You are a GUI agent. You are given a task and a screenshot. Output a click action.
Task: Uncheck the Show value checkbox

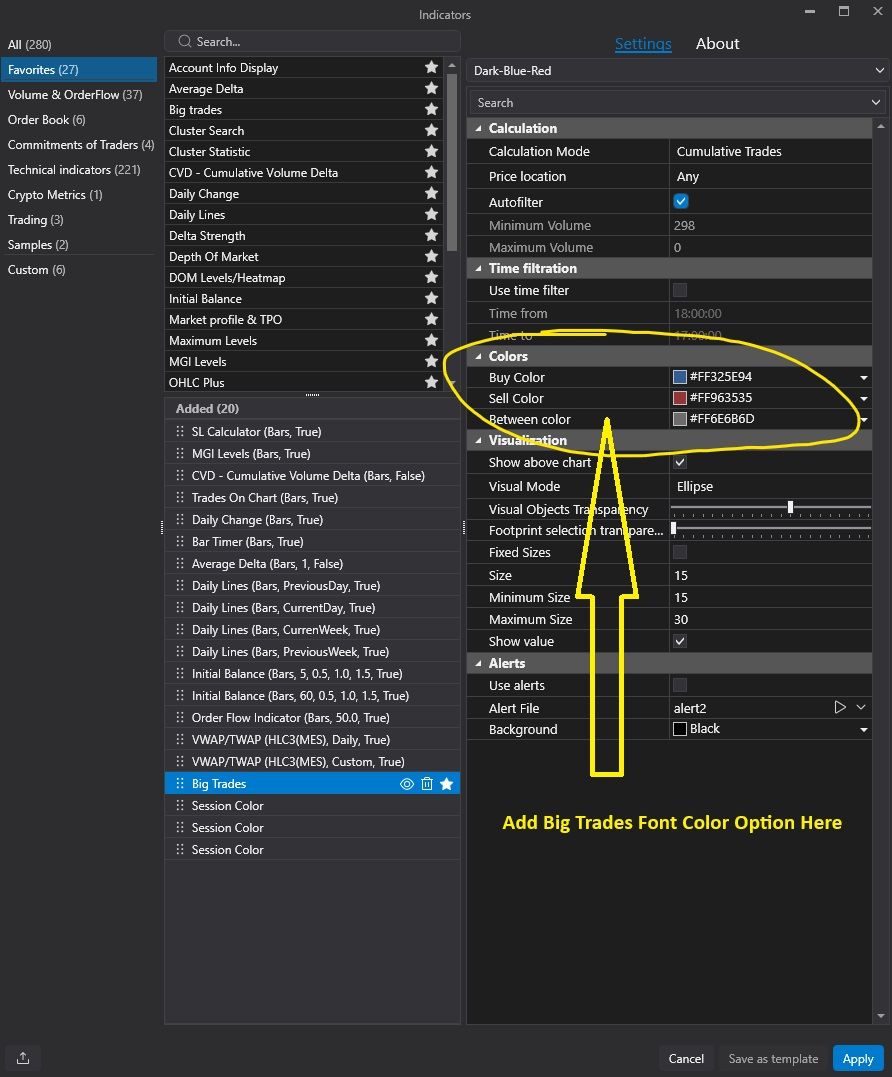tap(680, 641)
